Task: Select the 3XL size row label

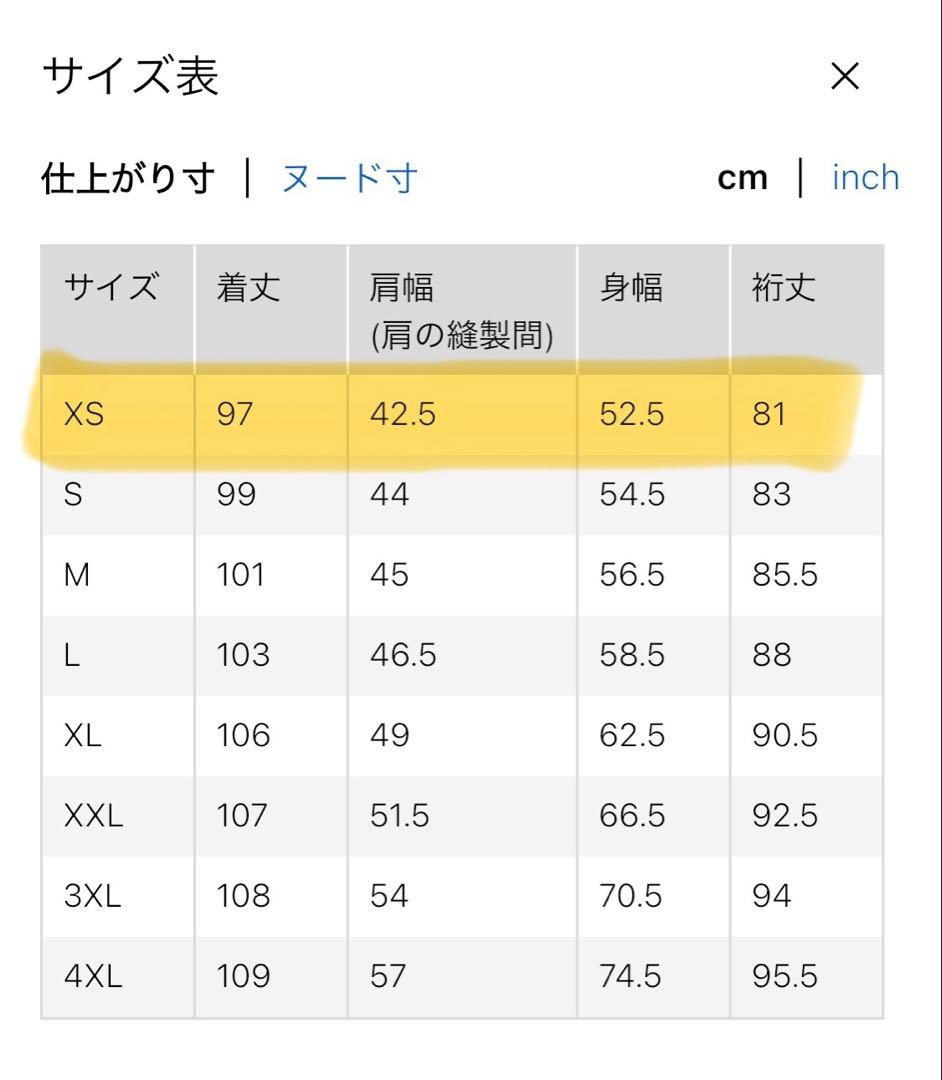Action: (92, 896)
